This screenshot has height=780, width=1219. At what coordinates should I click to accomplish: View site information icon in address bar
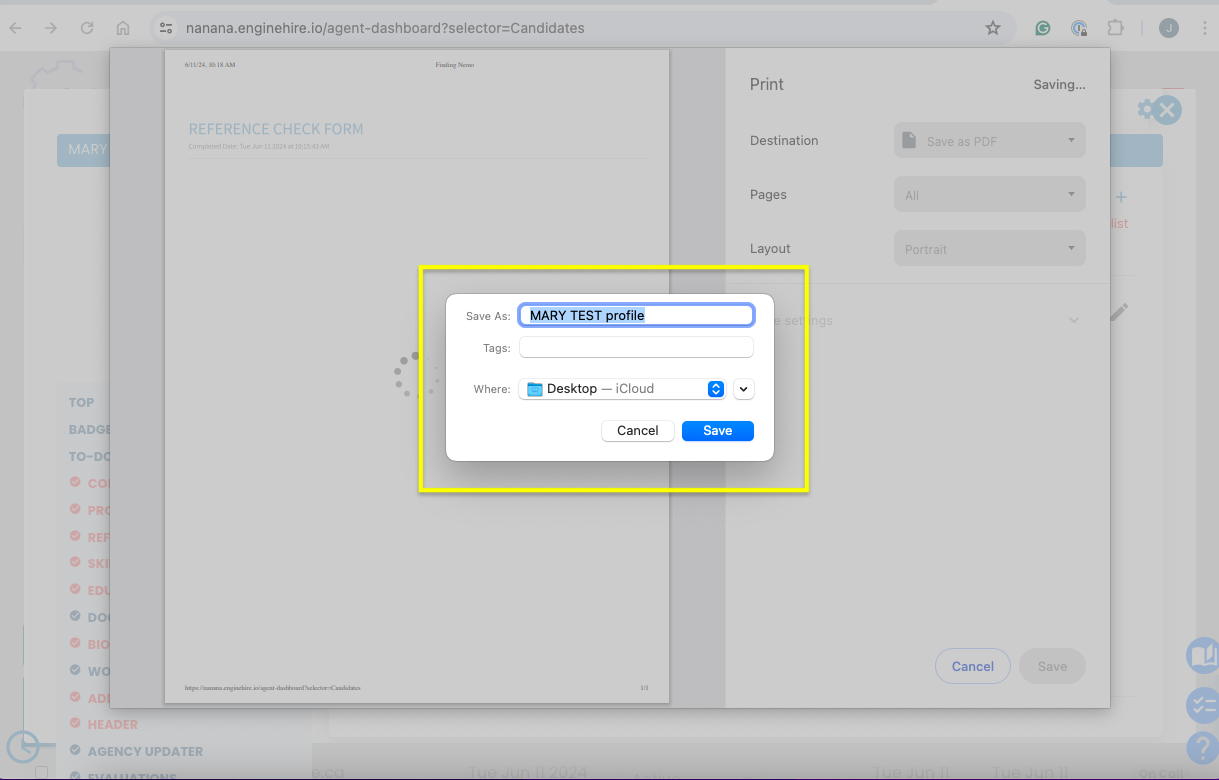tap(166, 28)
